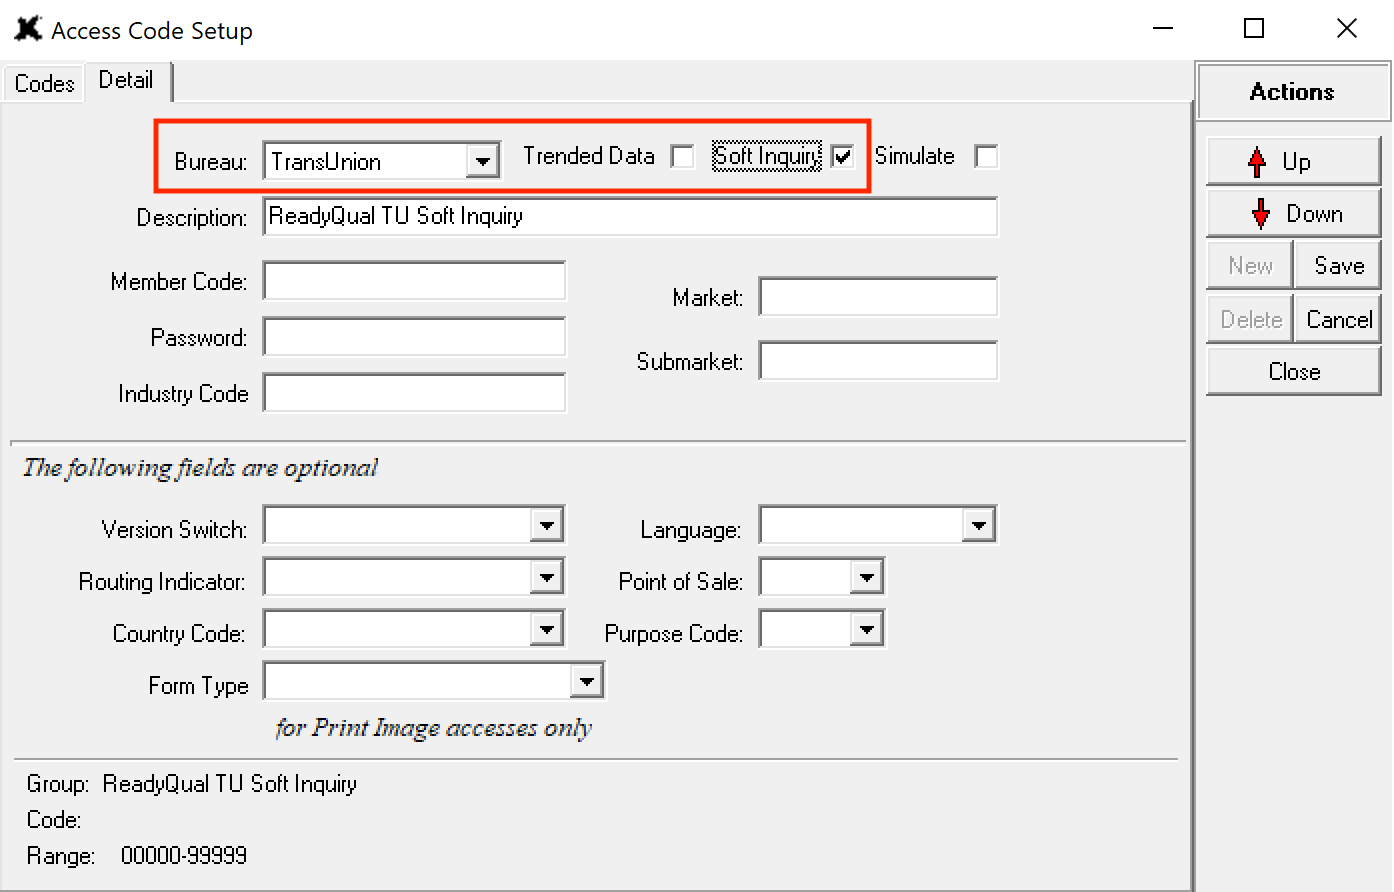Expand the Language dropdown

pyautogui.click(x=979, y=525)
